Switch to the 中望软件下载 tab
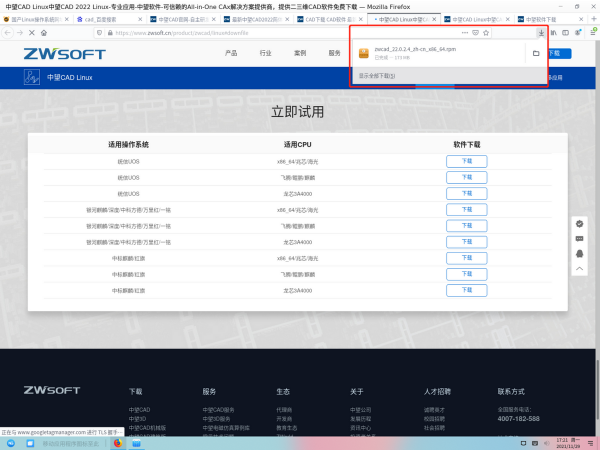Viewport: 600px width, 450px height. point(545,19)
